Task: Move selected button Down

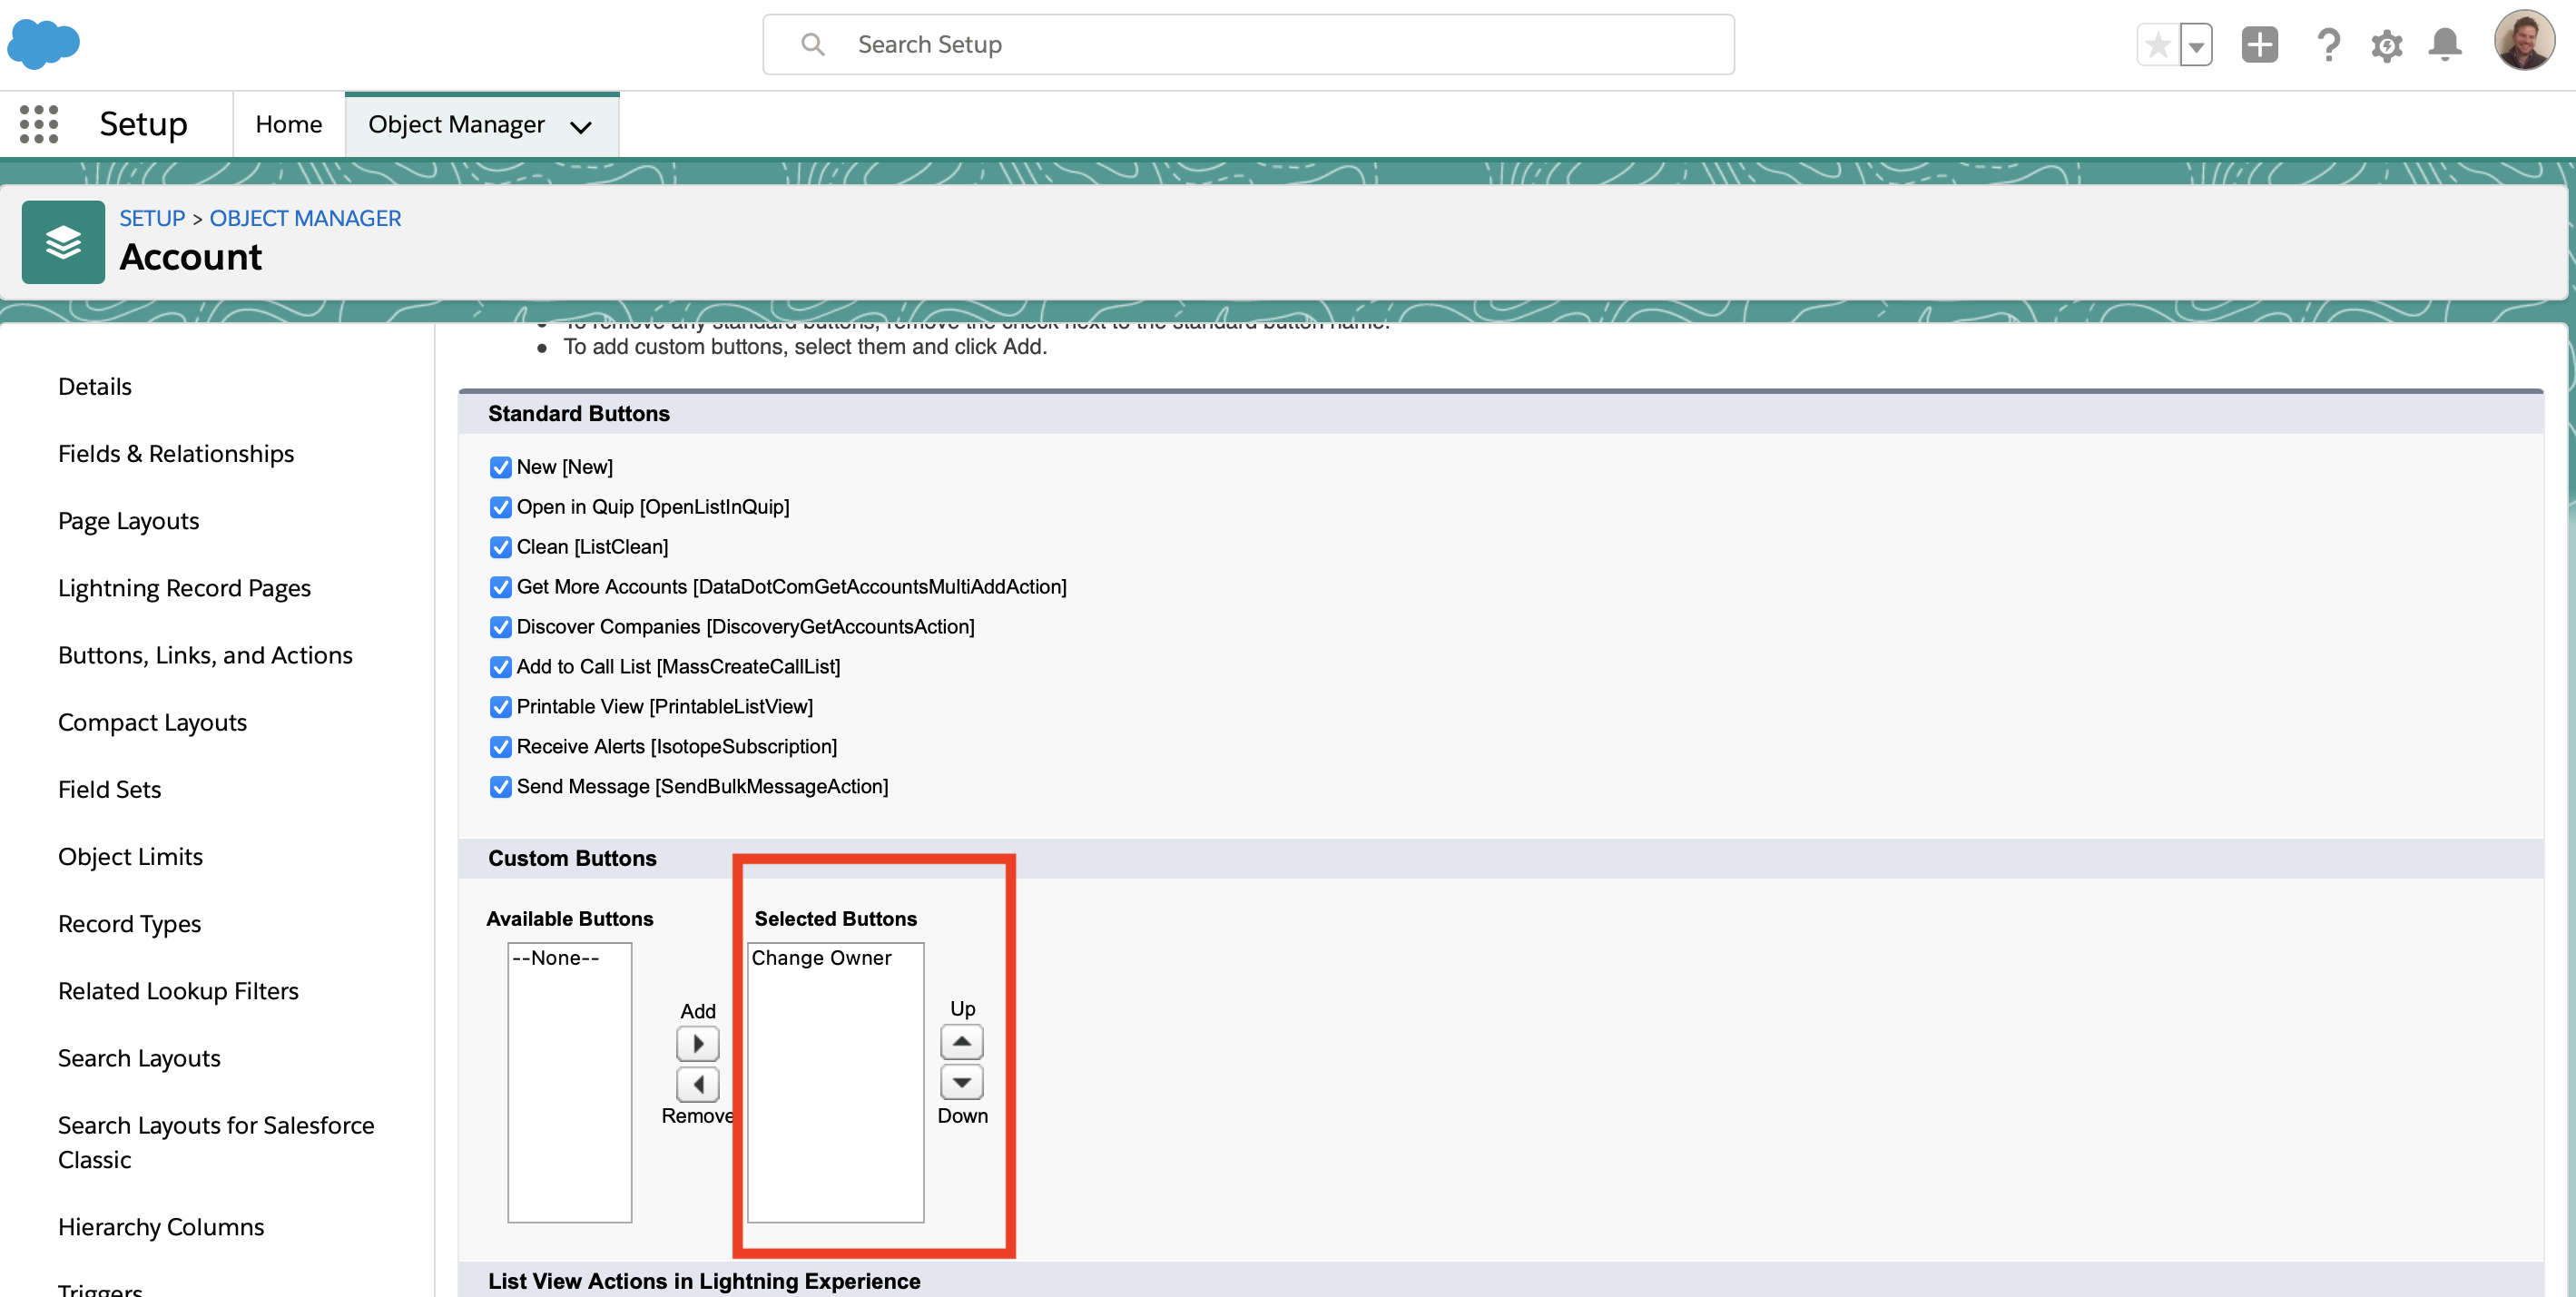Action: point(961,1082)
